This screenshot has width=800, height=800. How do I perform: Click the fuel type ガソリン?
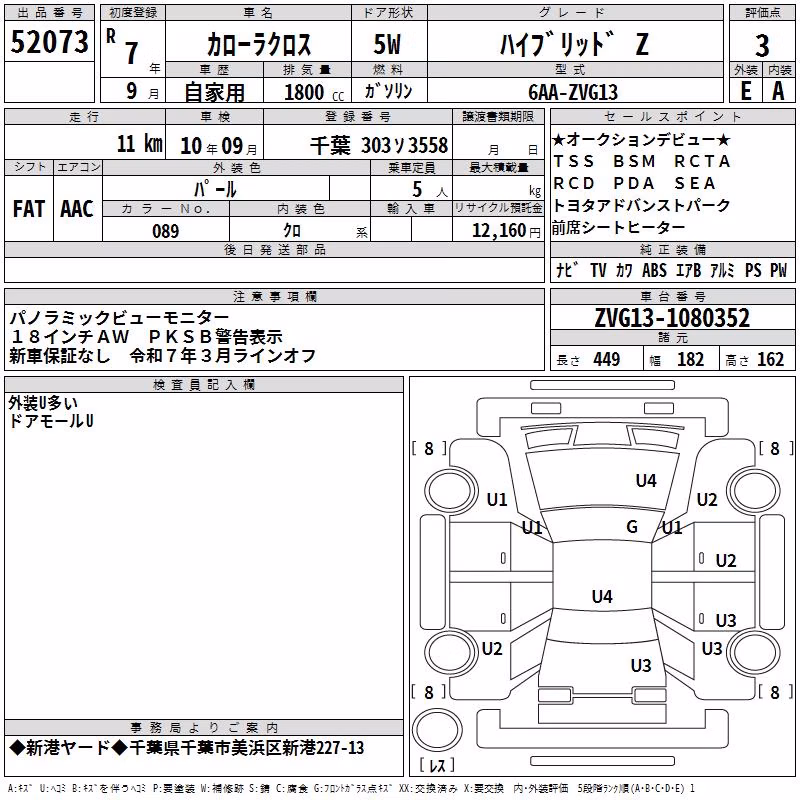click(388, 91)
